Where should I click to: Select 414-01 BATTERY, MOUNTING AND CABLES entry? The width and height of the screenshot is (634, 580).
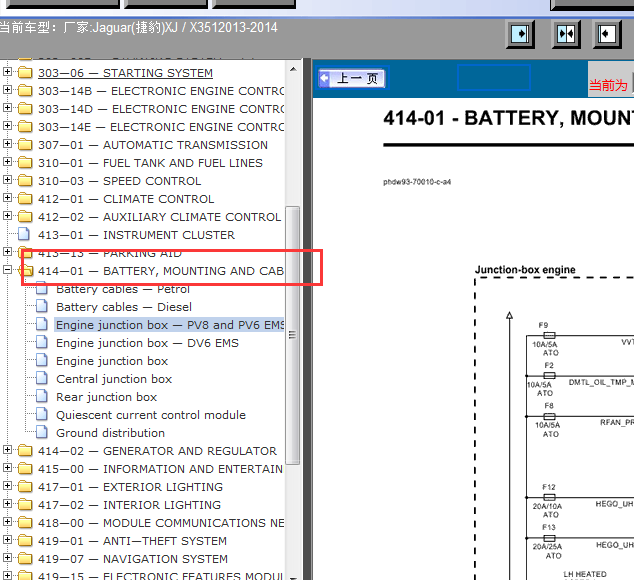[x=161, y=271]
